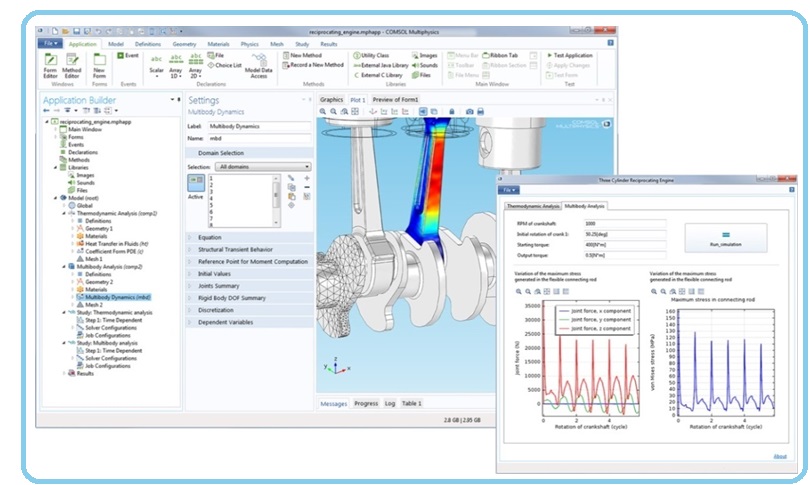This screenshot has width=810, height=485.
Task: Click the lock icon in graphics toolbar
Action: point(451,112)
